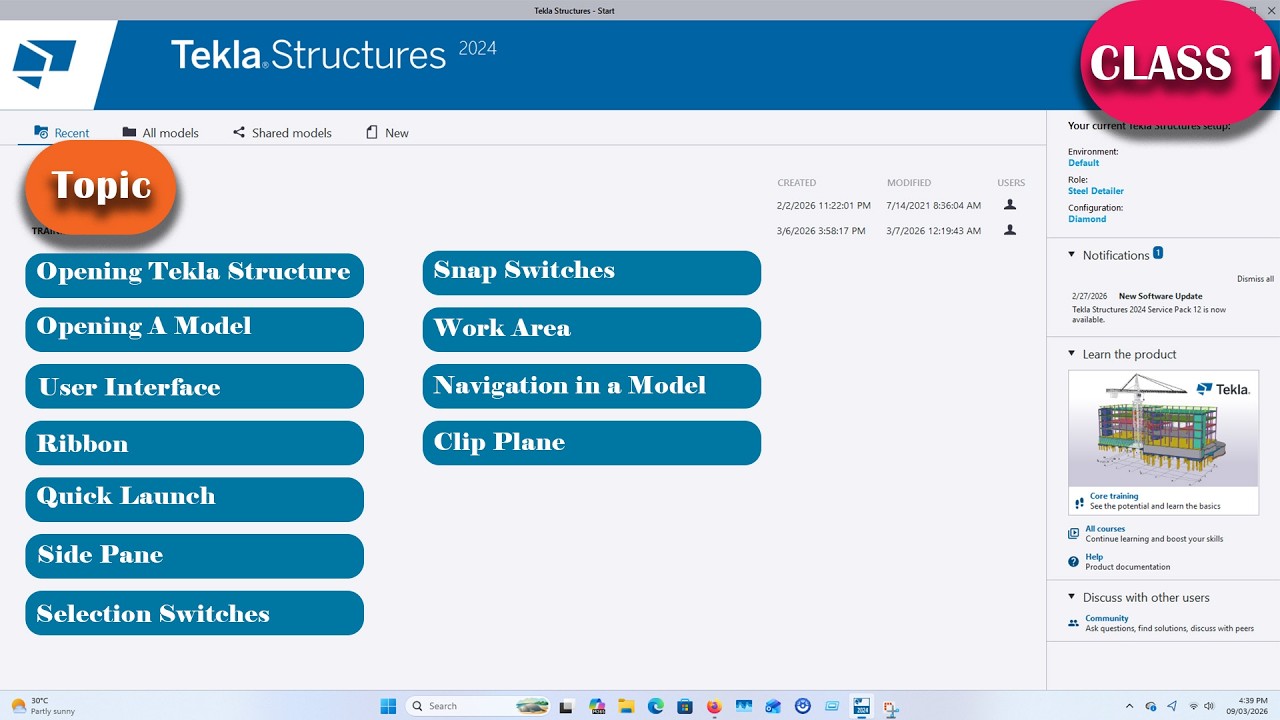
Task: Open the Community link
Action: [x=1107, y=618]
